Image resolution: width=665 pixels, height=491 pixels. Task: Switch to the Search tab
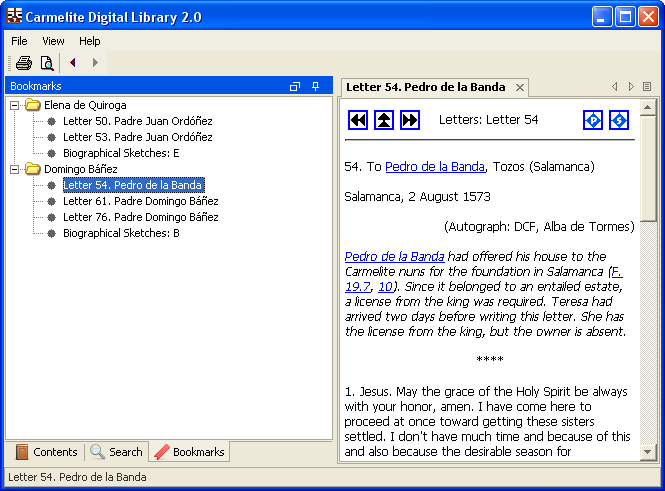pyautogui.click(x=116, y=452)
